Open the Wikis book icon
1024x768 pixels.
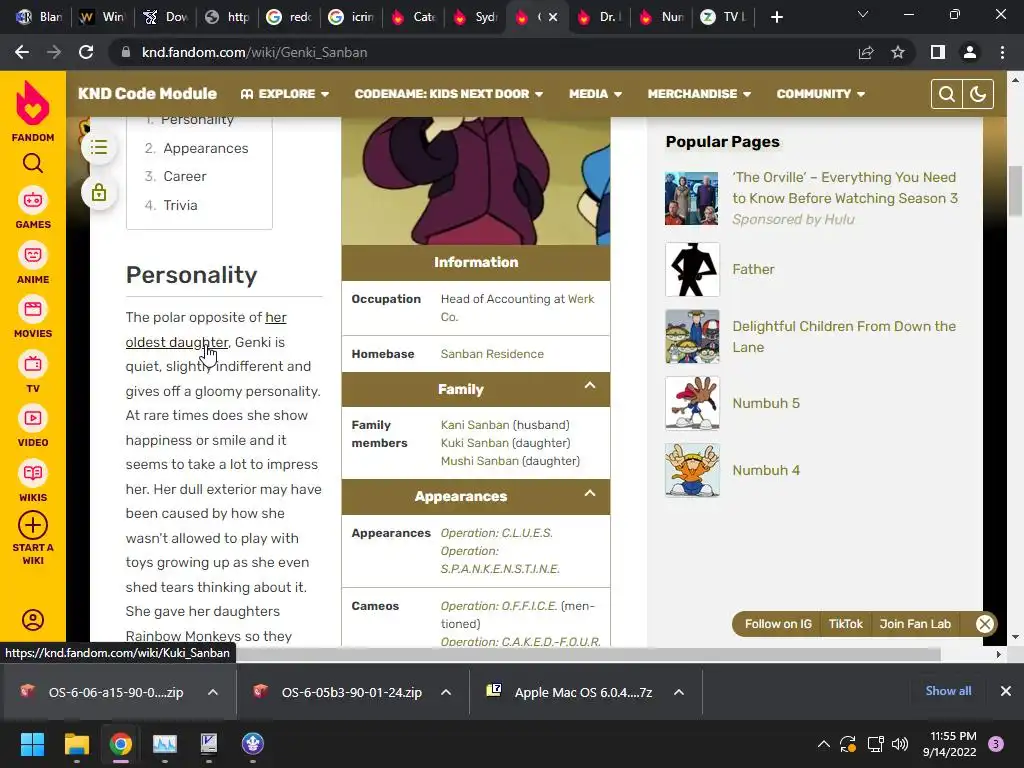point(33,473)
